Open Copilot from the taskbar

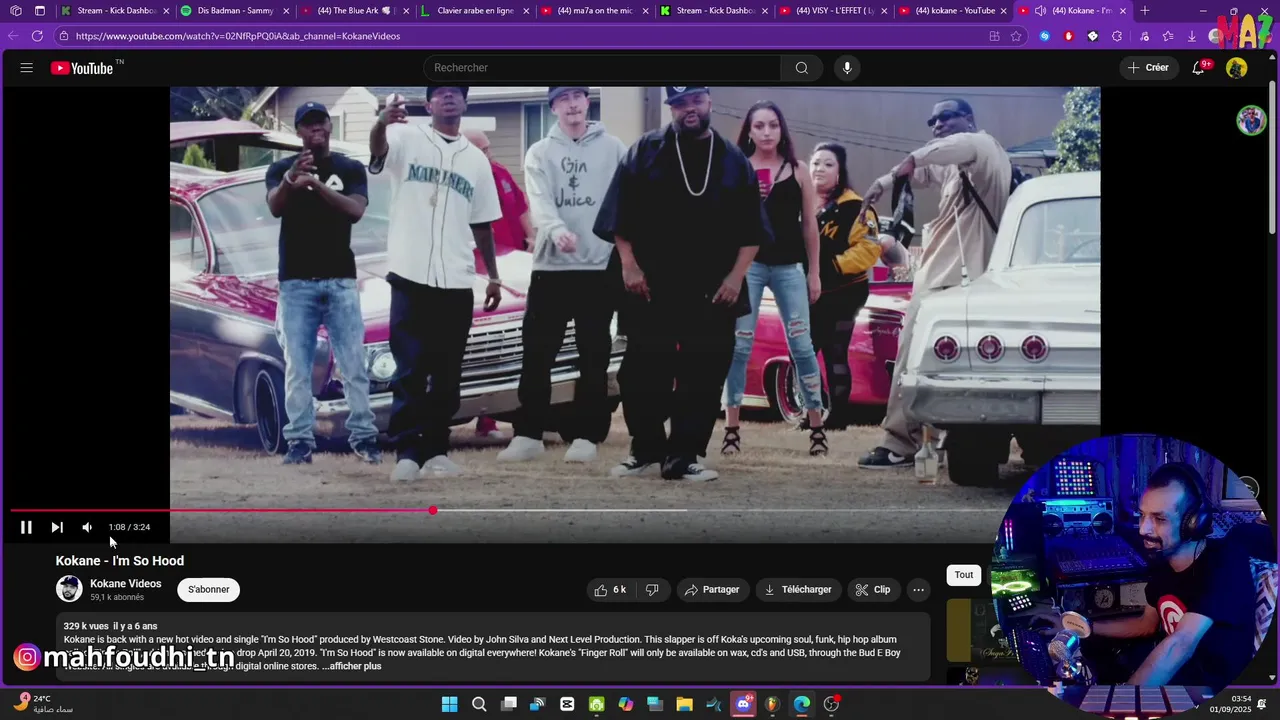[x=626, y=704]
